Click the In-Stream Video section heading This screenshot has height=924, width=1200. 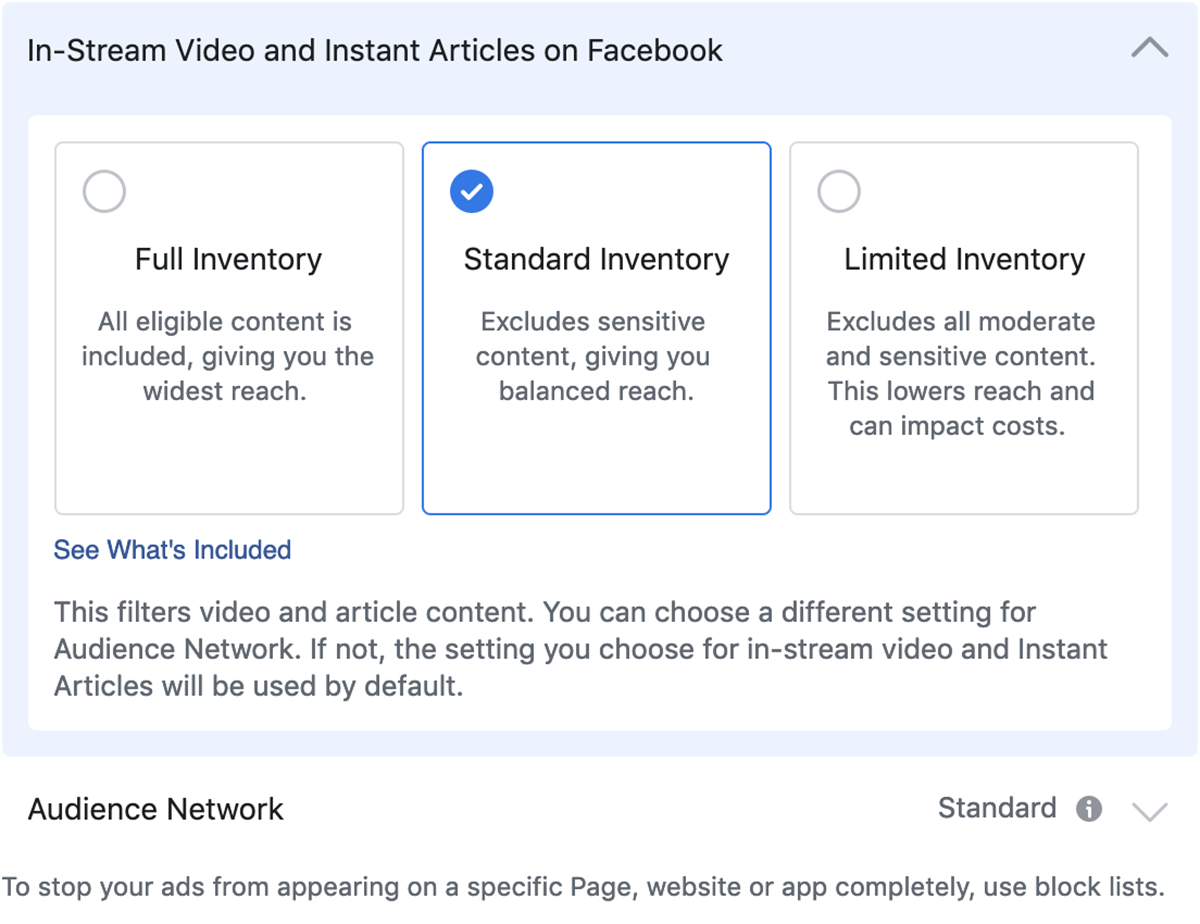tap(374, 50)
